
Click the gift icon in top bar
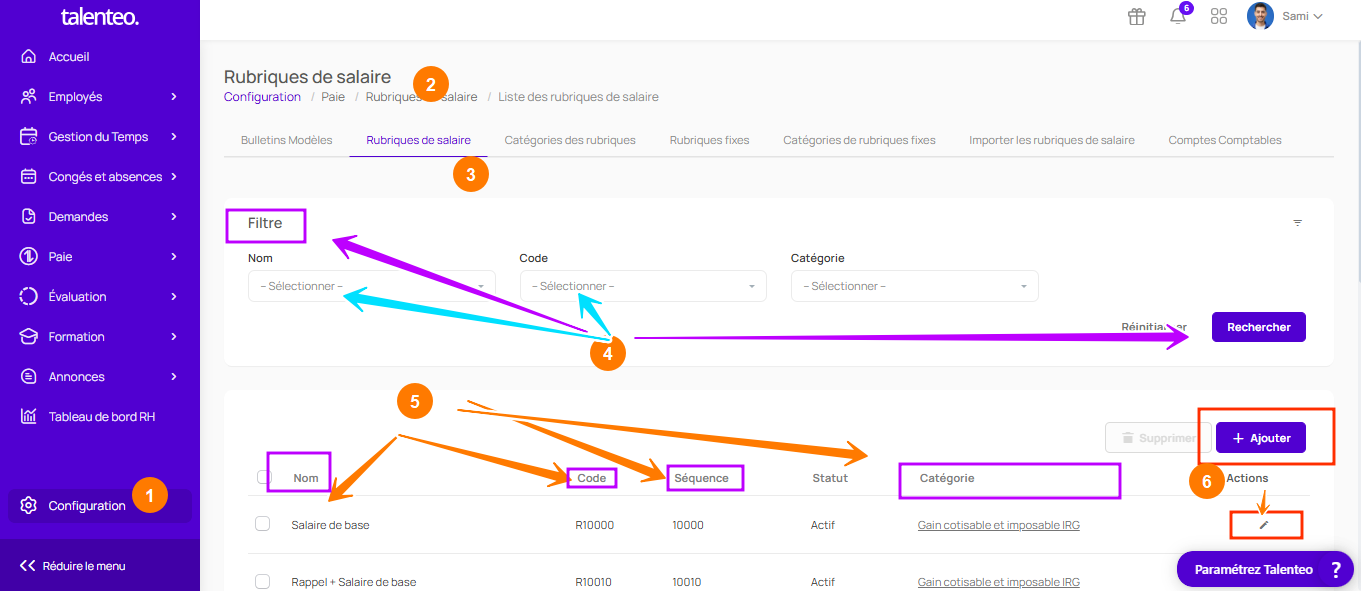(1136, 16)
